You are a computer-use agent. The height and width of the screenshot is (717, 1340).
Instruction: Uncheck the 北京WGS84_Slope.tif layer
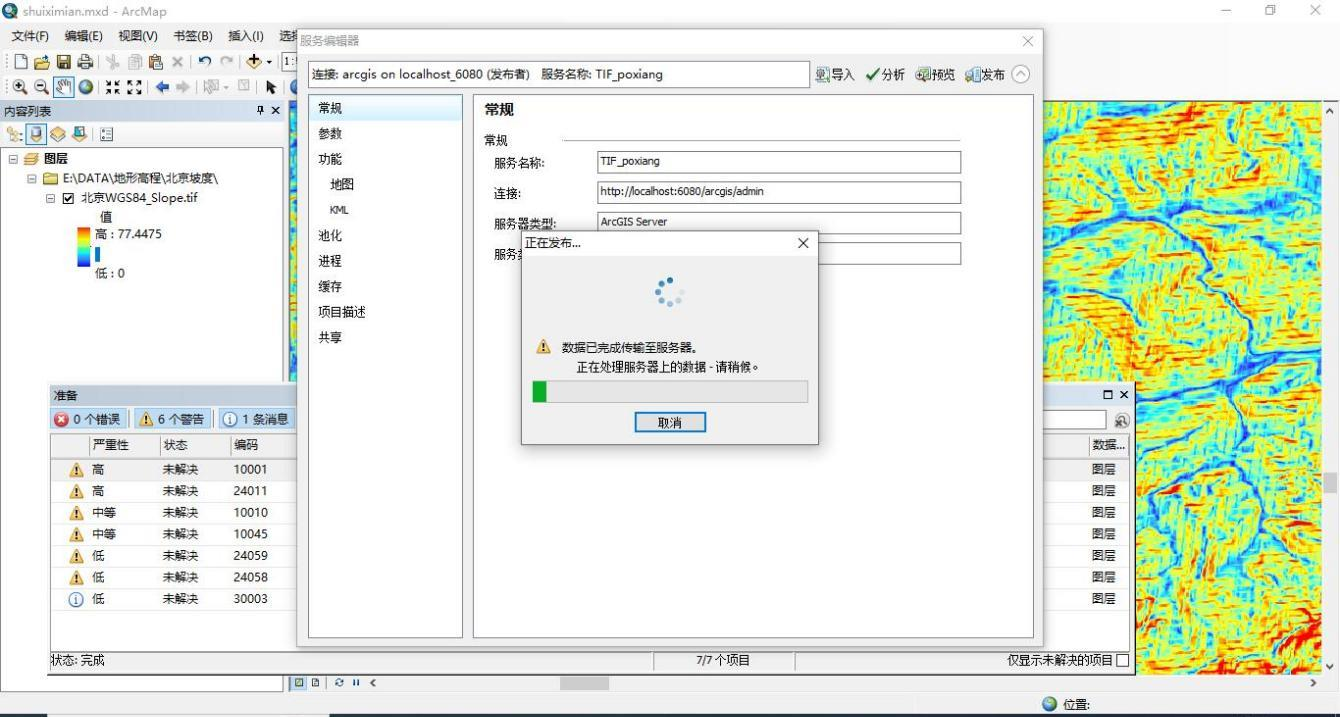click(68, 197)
